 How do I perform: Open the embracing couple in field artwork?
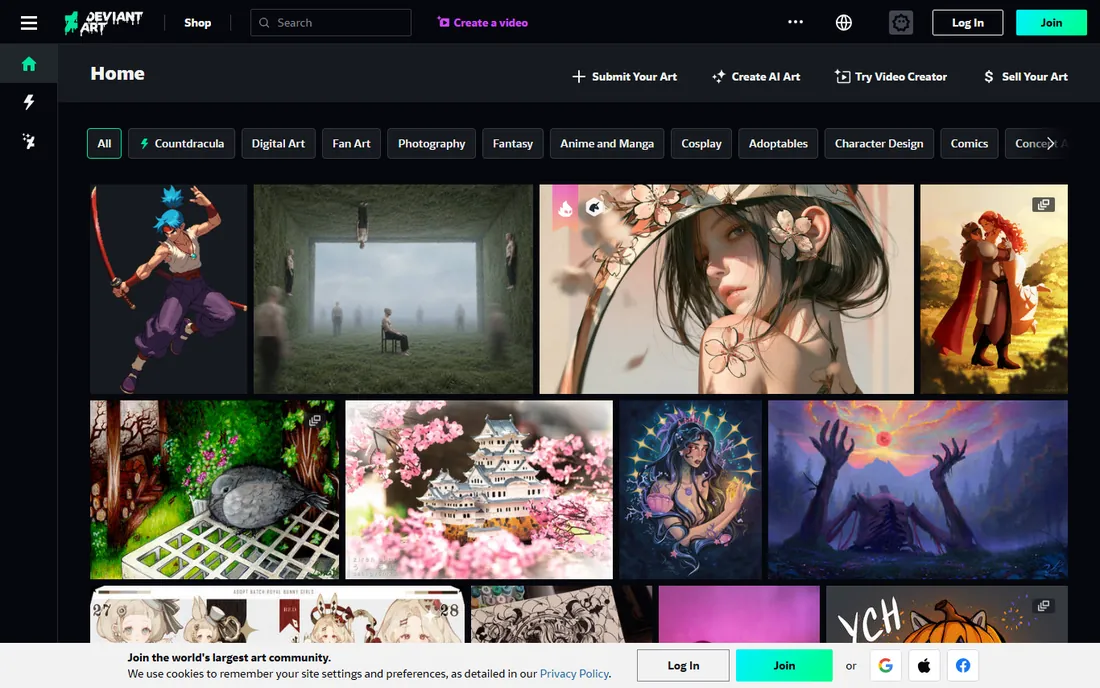click(x=994, y=289)
